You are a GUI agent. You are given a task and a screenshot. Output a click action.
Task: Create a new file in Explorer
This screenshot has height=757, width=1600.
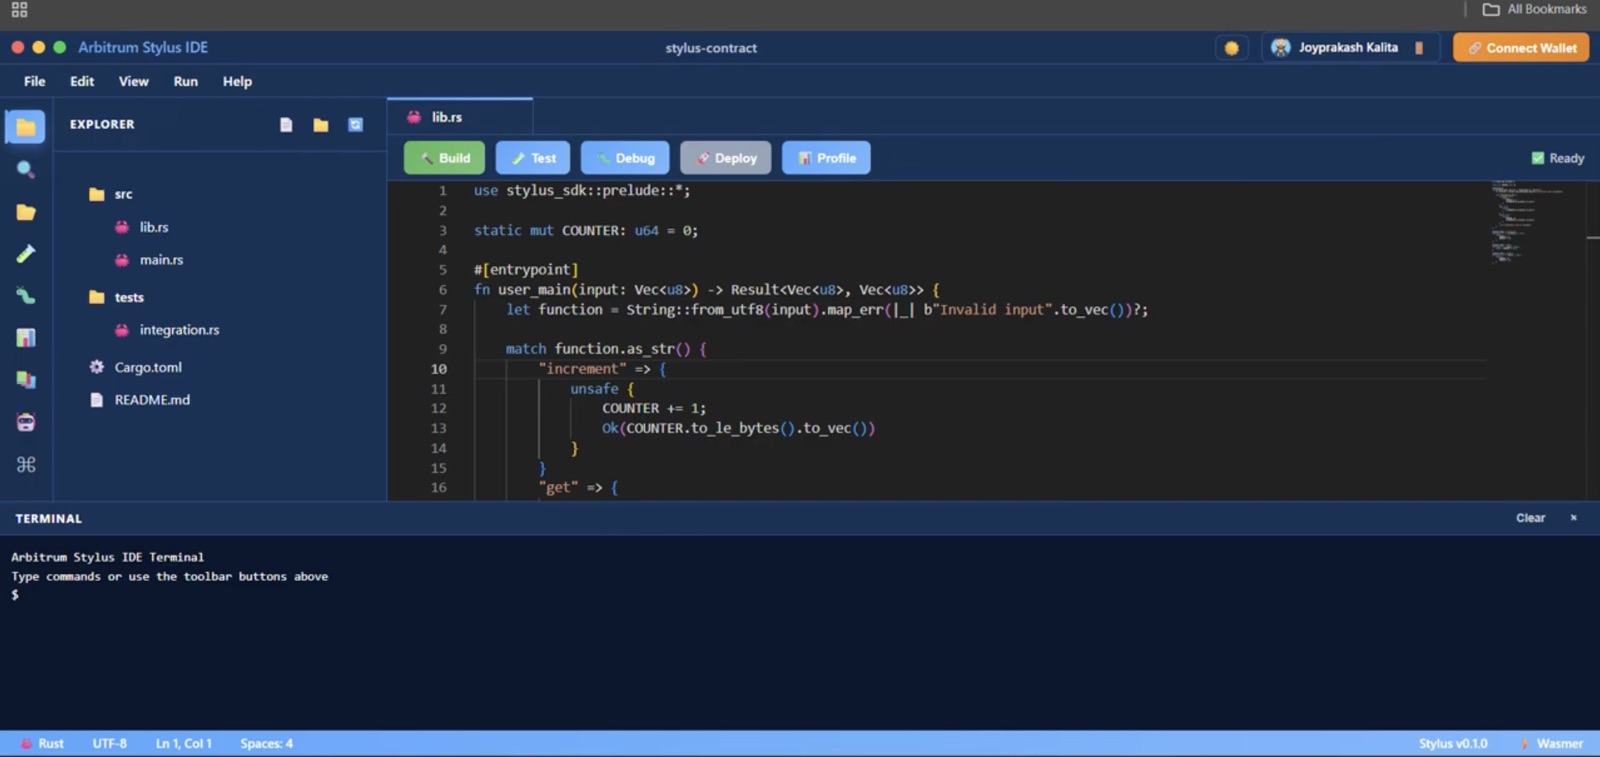pos(286,125)
